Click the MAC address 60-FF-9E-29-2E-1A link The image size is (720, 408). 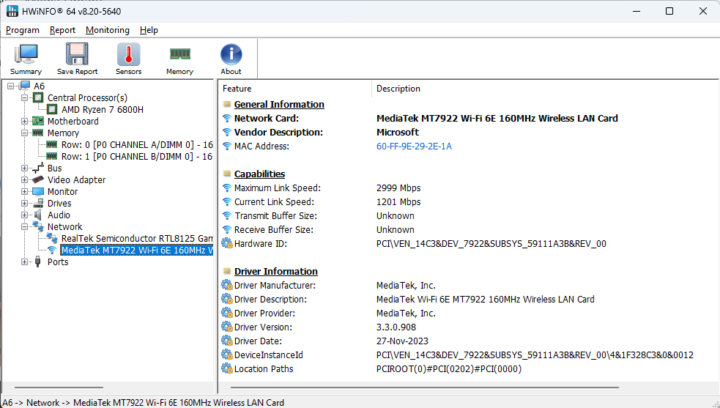414,146
